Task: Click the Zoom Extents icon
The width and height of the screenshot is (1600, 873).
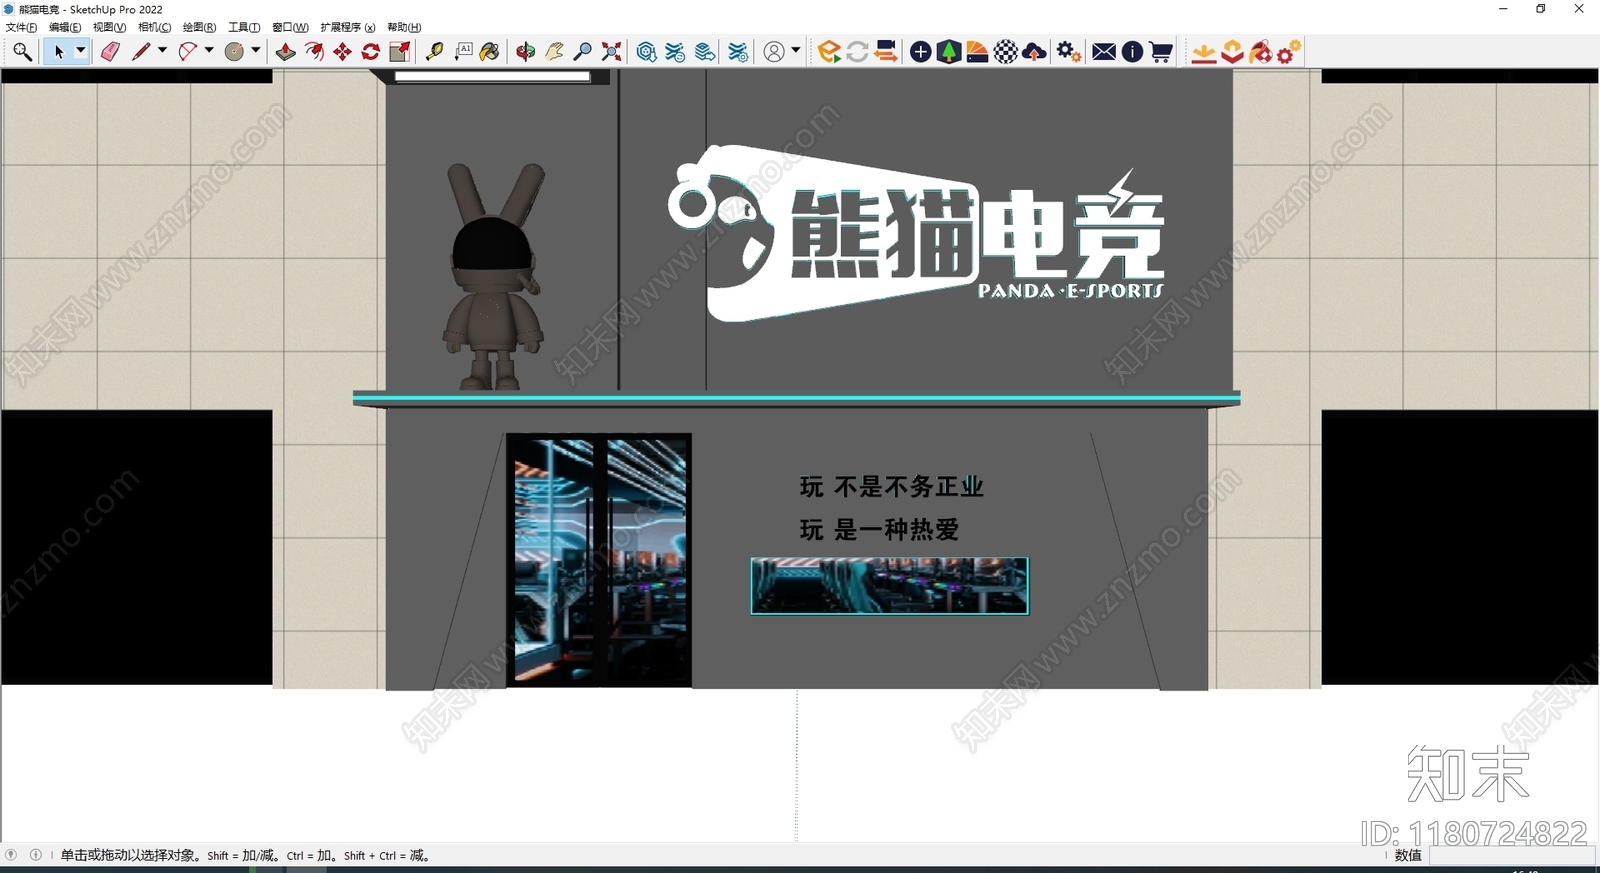Action: coord(612,51)
